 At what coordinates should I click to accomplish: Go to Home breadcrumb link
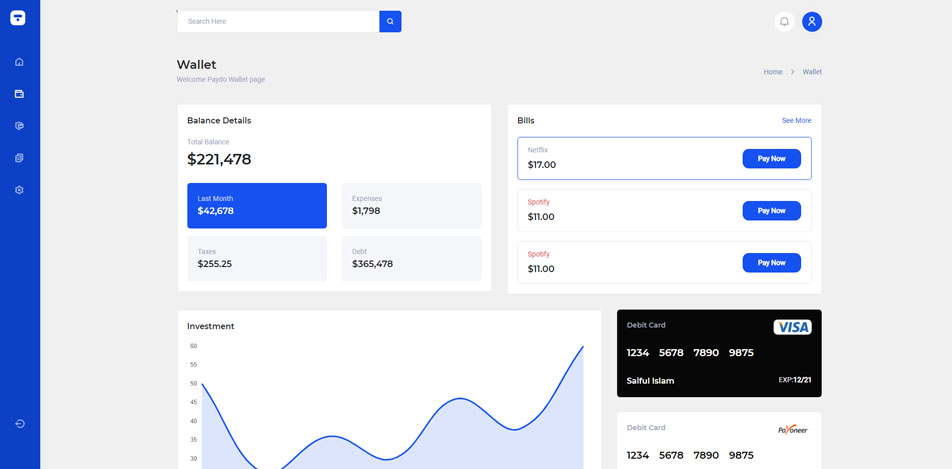coord(772,72)
